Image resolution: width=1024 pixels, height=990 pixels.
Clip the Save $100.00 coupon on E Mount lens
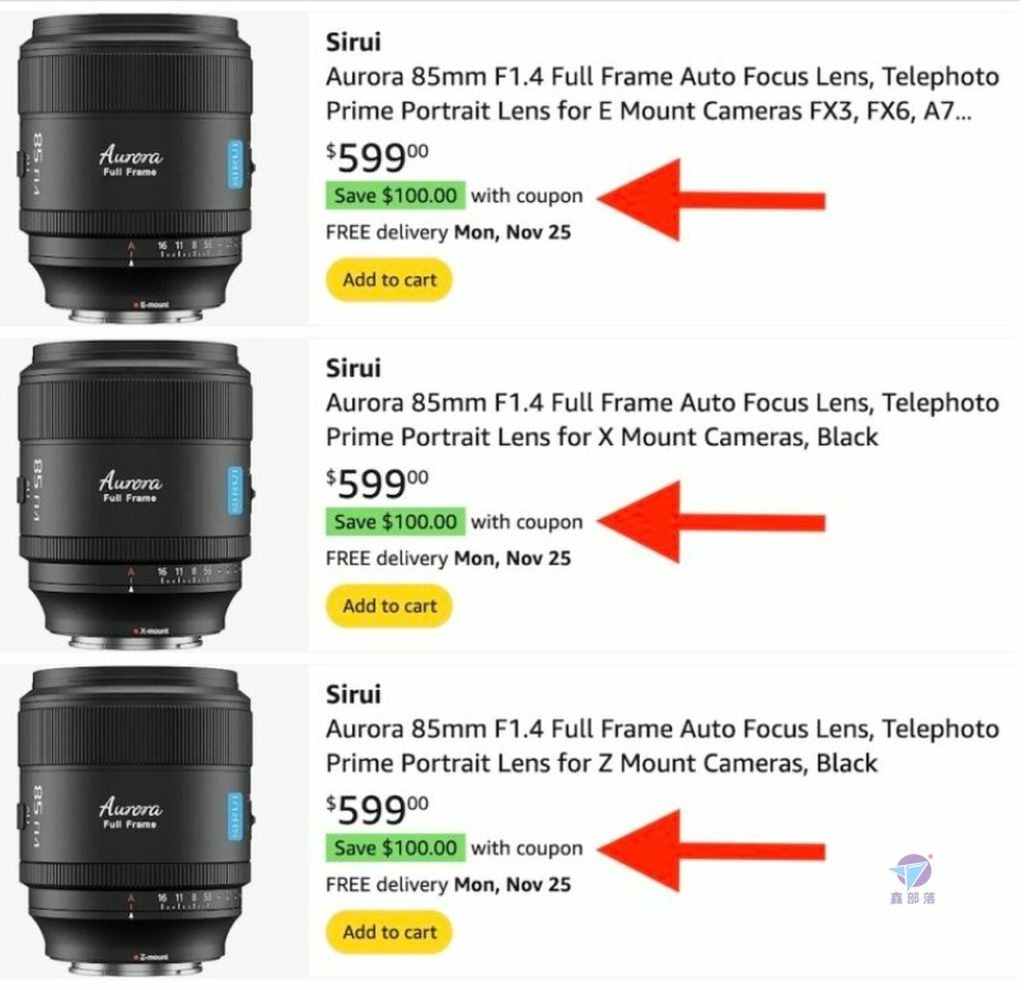(396, 195)
